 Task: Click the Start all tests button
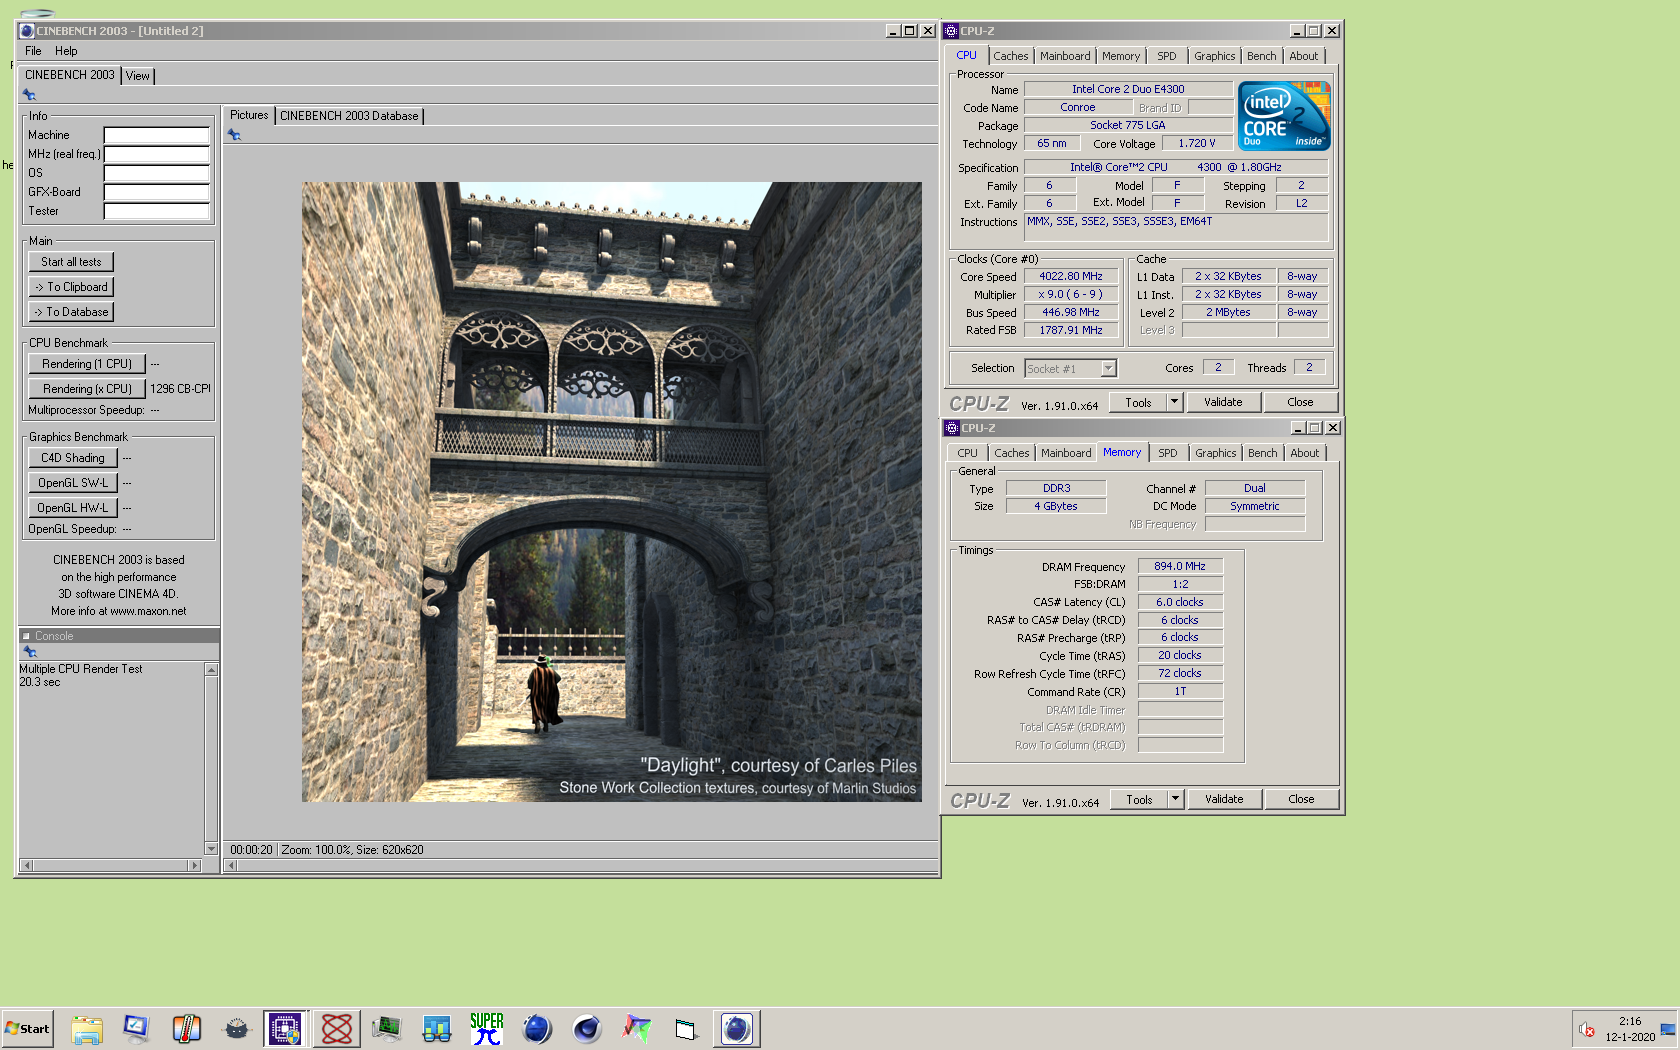(x=71, y=262)
